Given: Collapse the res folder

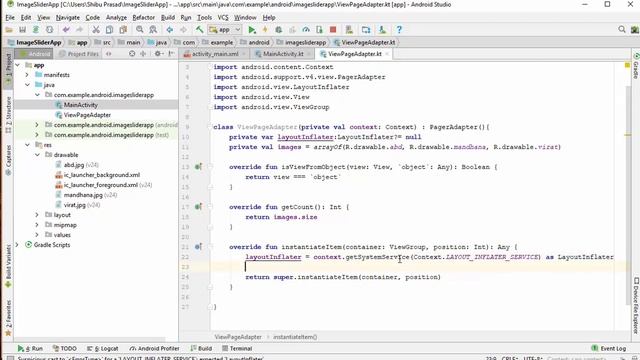Looking at the screenshot, I should (27, 145).
